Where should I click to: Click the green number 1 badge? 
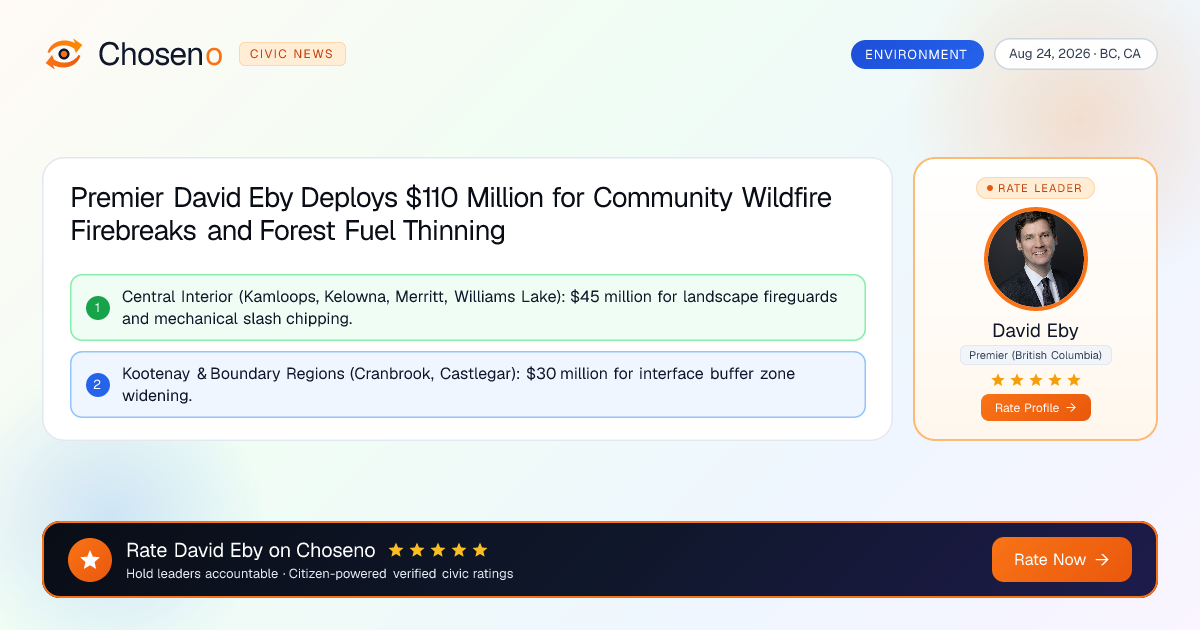97,308
